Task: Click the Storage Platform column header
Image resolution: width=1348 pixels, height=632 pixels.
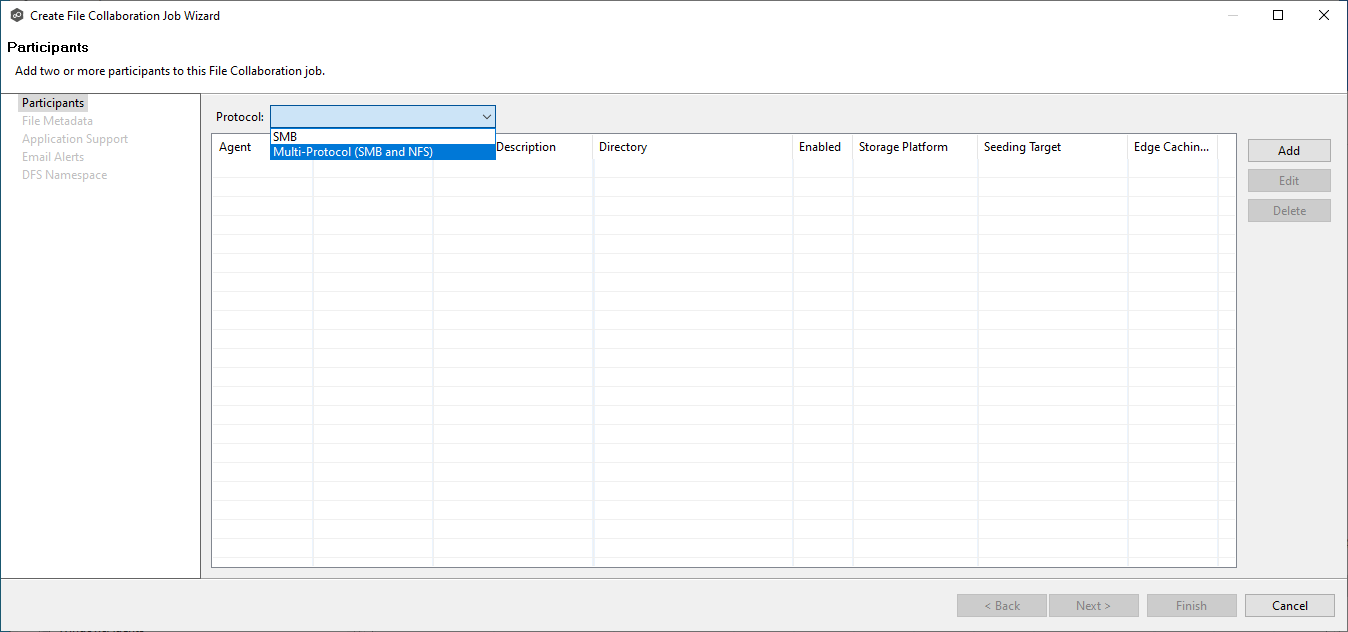Action: click(x=903, y=147)
